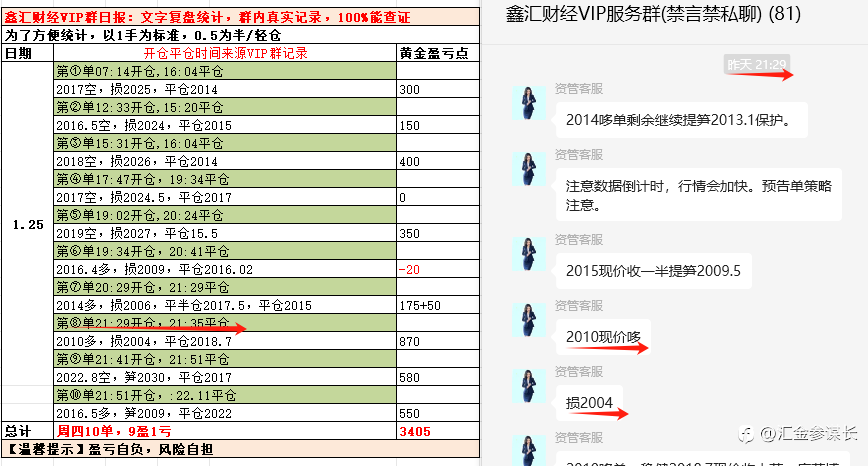868x466 pixels.
Task: Select message '2014哆单剩余继续提笋2013.1保护。'
Action: pyautogui.click(x=681, y=120)
